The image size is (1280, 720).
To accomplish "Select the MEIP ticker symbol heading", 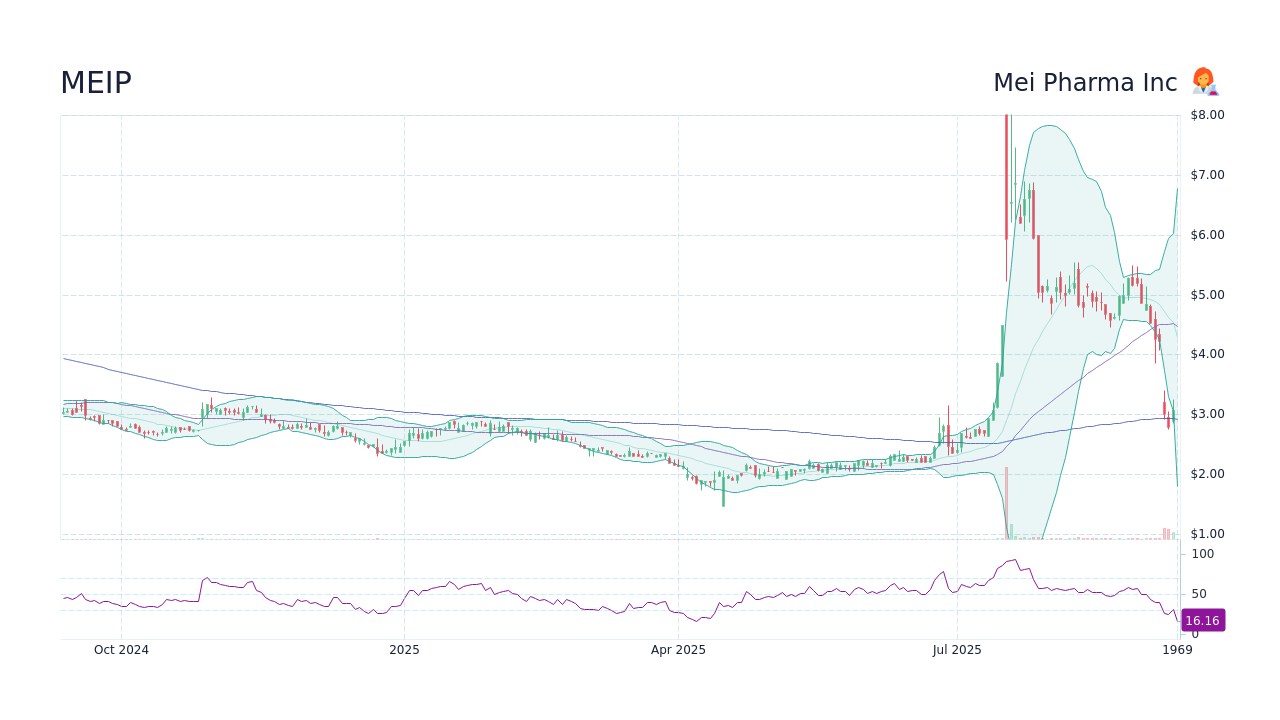I will click(95, 83).
